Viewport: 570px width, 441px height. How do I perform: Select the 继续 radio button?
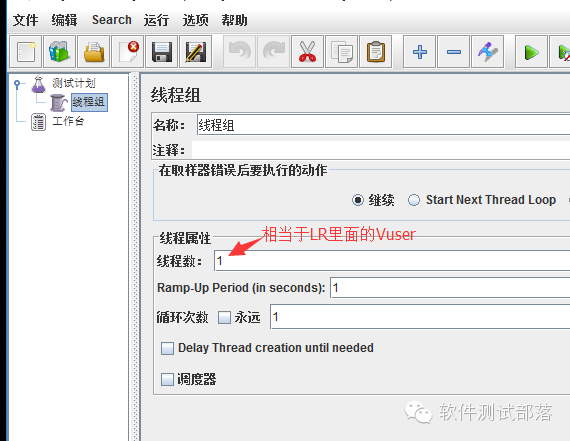click(x=358, y=200)
